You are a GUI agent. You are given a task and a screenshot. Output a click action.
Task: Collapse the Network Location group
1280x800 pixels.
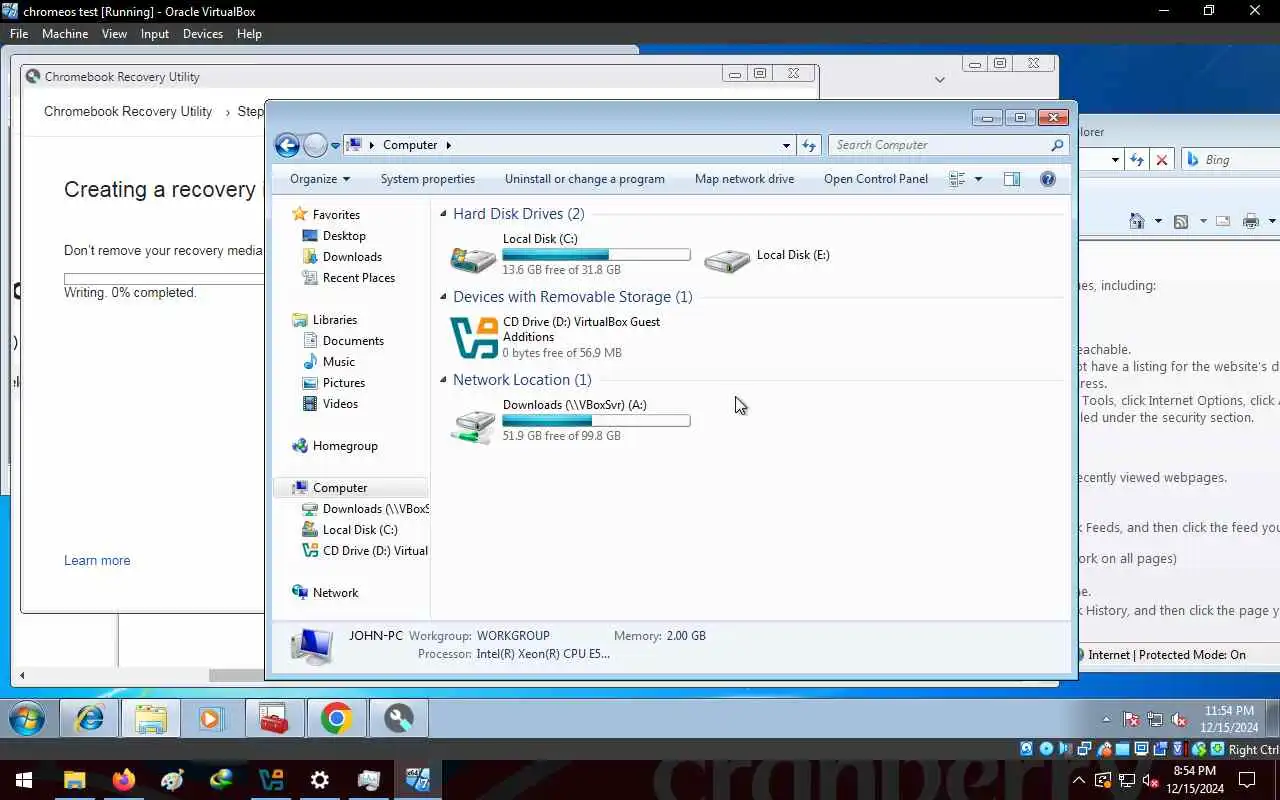pyautogui.click(x=444, y=380)
